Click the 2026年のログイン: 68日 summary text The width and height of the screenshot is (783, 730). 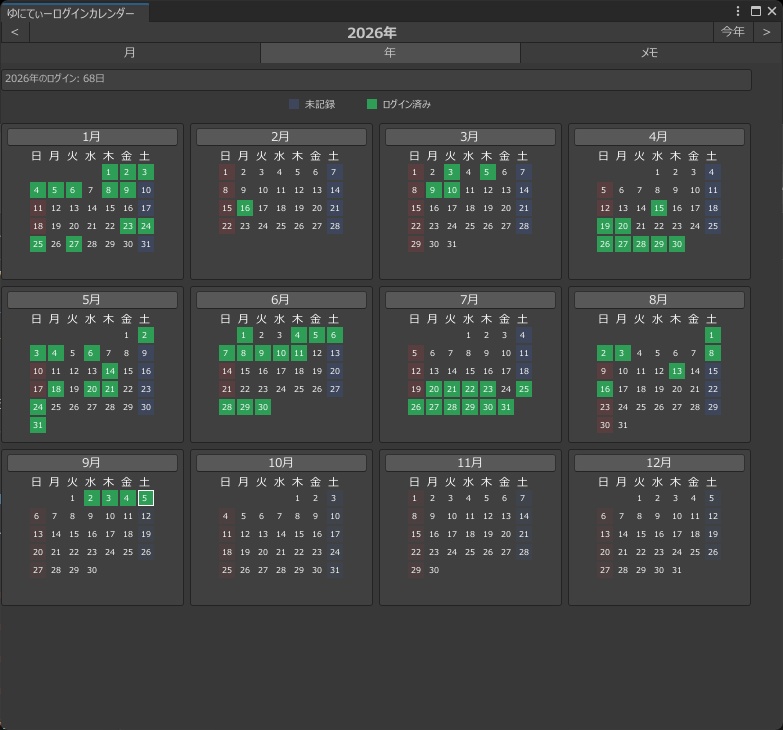[x=55, y=78]
